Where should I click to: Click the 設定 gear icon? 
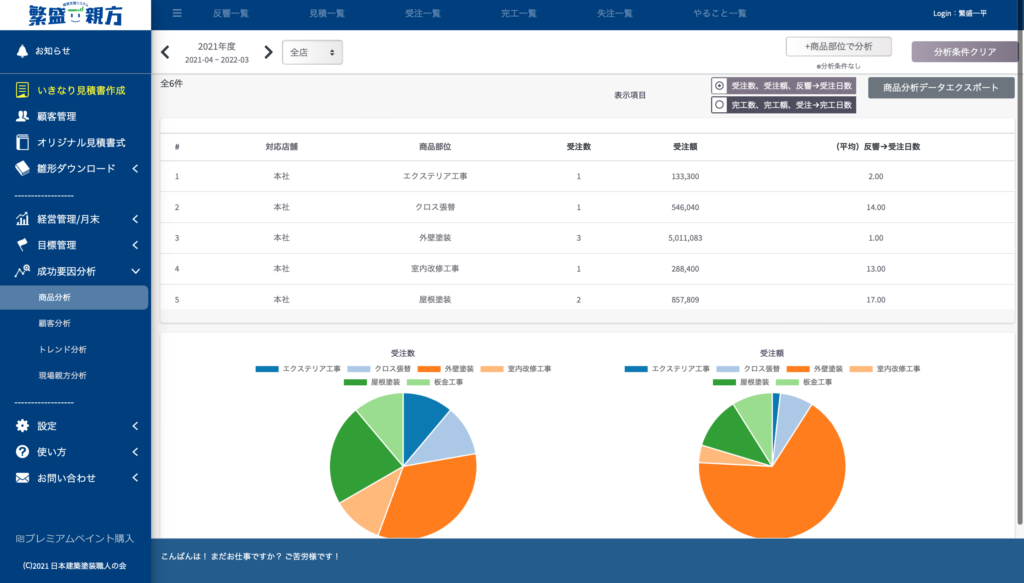point(22,426)
